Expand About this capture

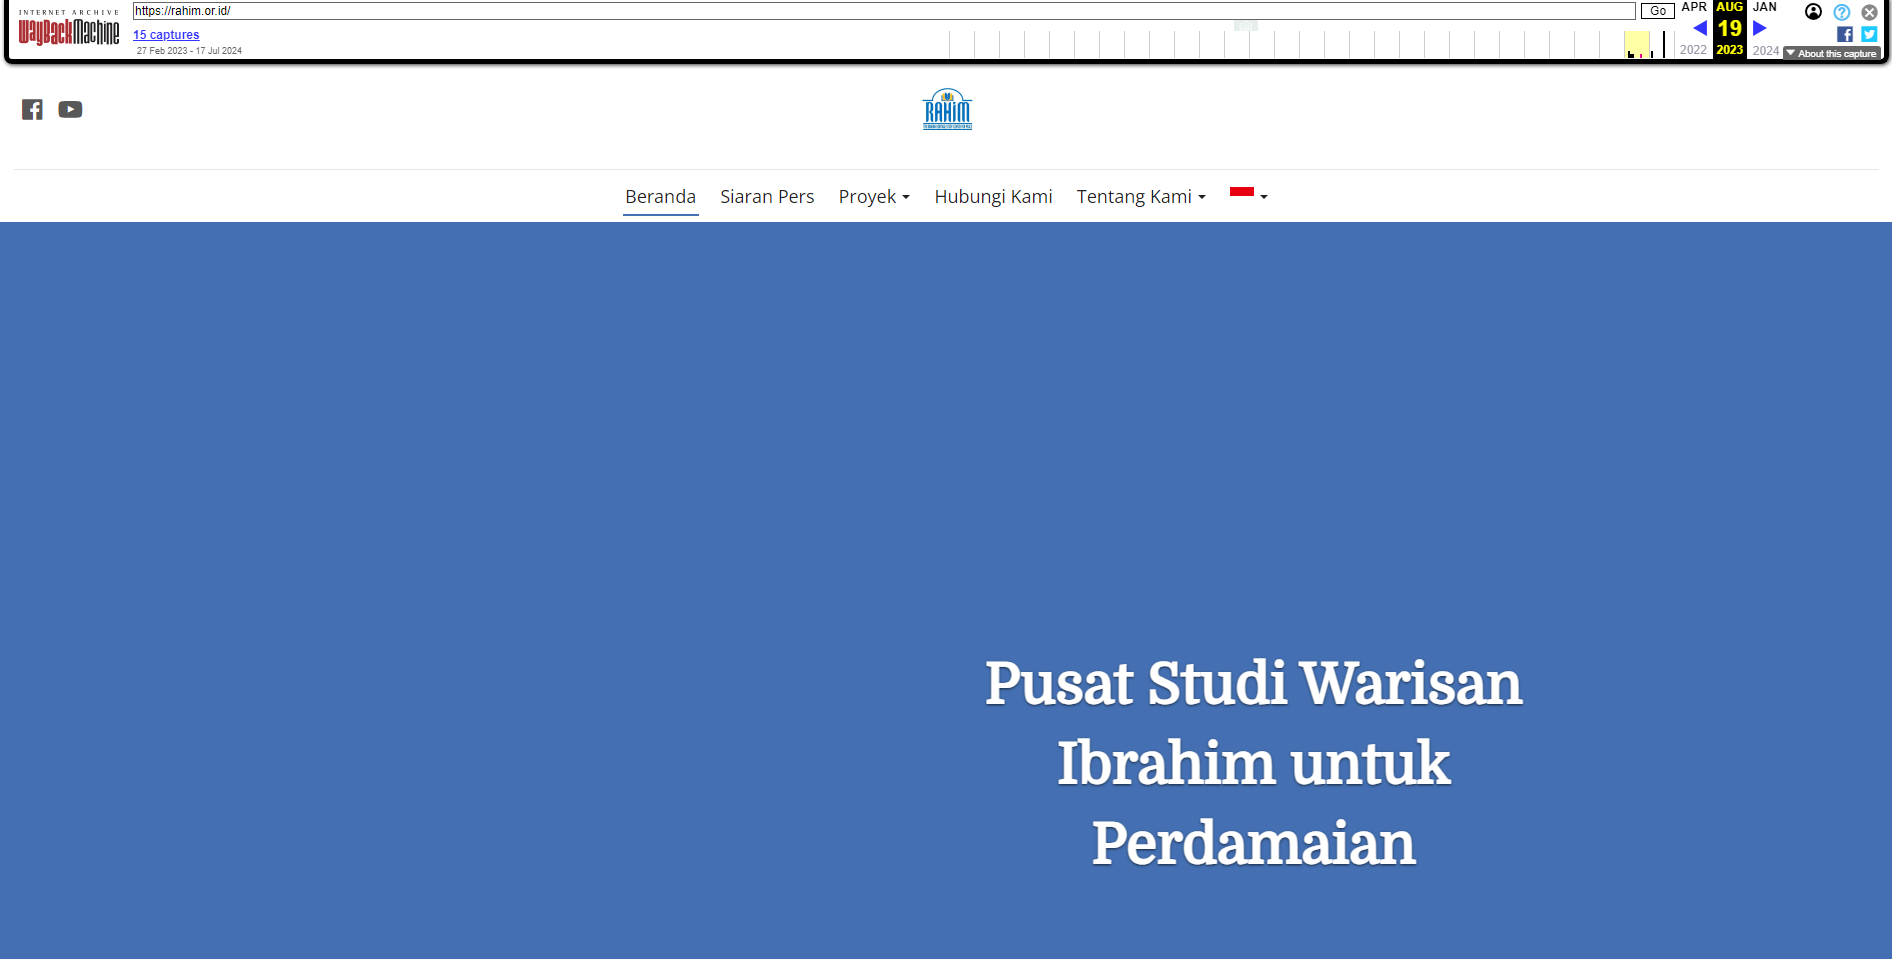1831,54
